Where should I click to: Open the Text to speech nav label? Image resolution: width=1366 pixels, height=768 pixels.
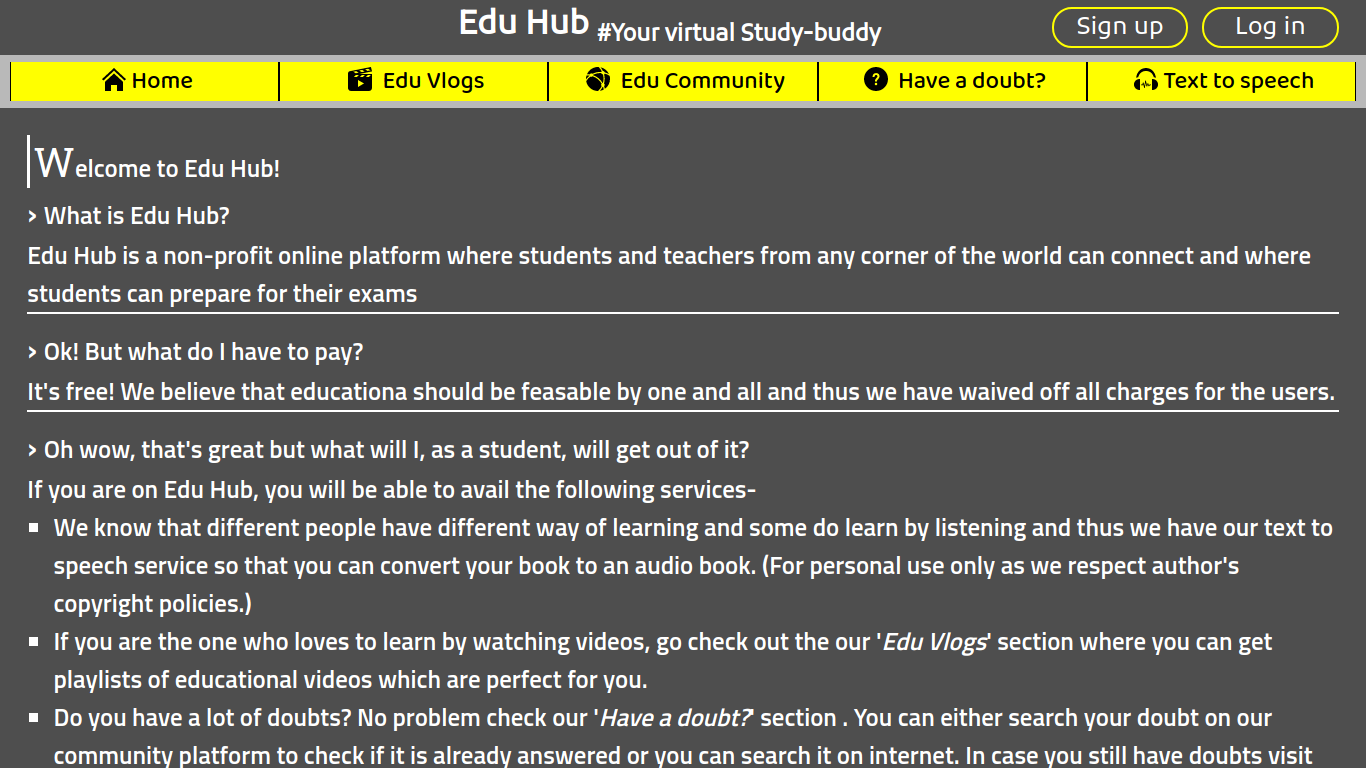coord(1238,81)
